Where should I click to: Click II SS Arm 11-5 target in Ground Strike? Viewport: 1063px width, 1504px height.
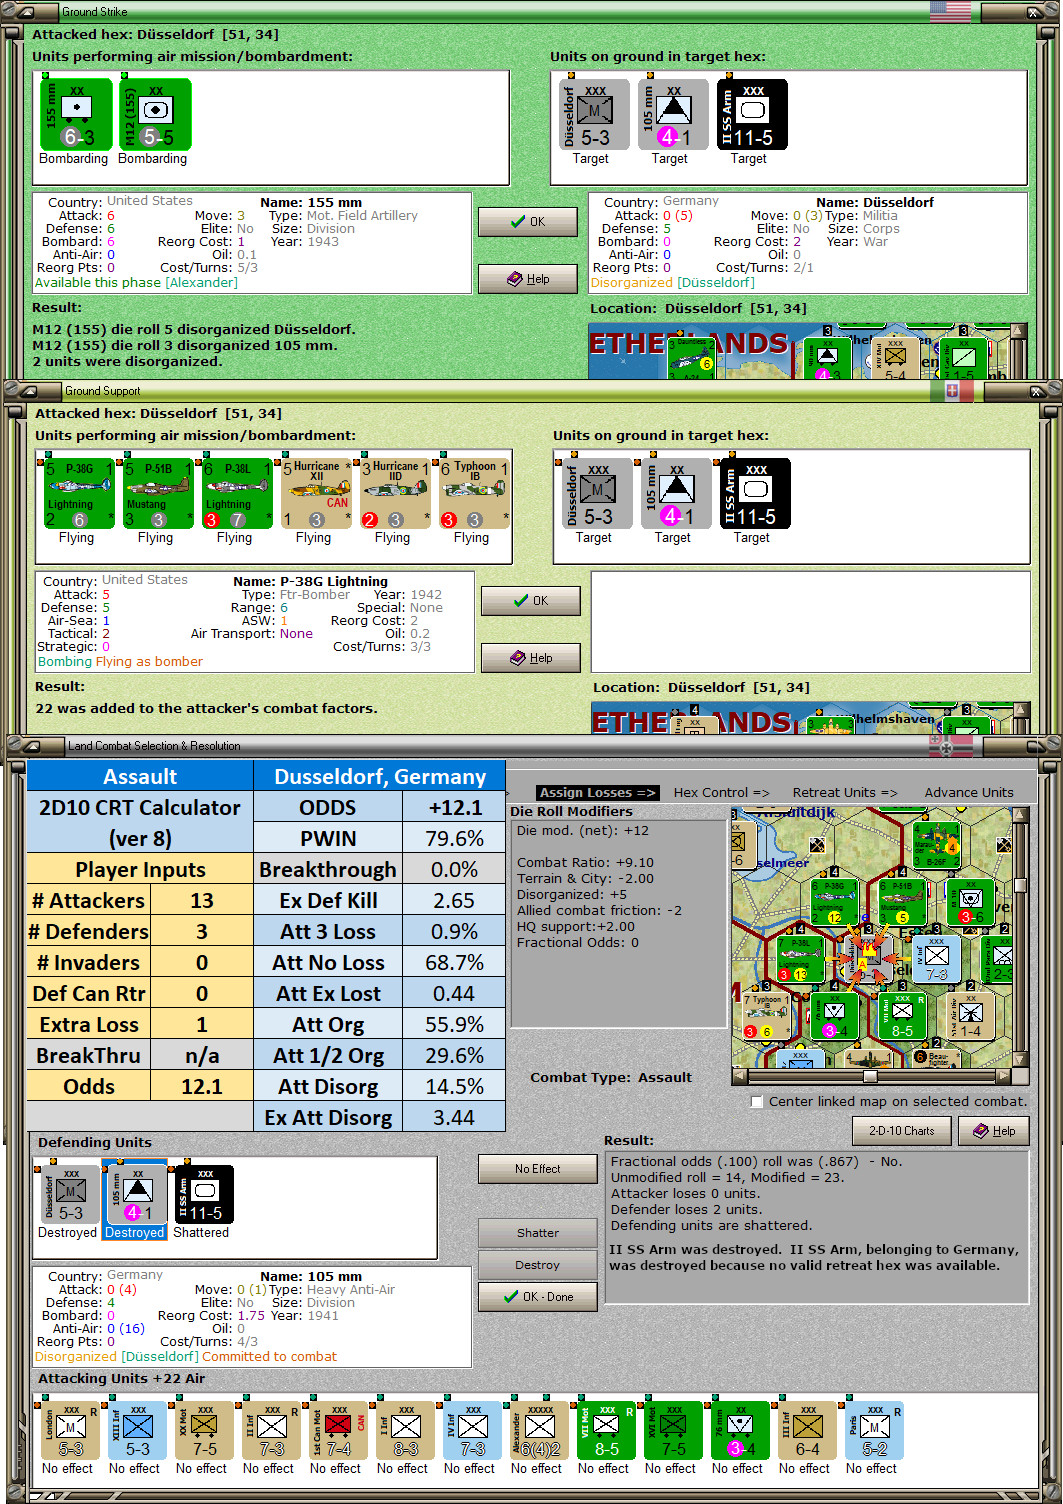pos(752,115)
